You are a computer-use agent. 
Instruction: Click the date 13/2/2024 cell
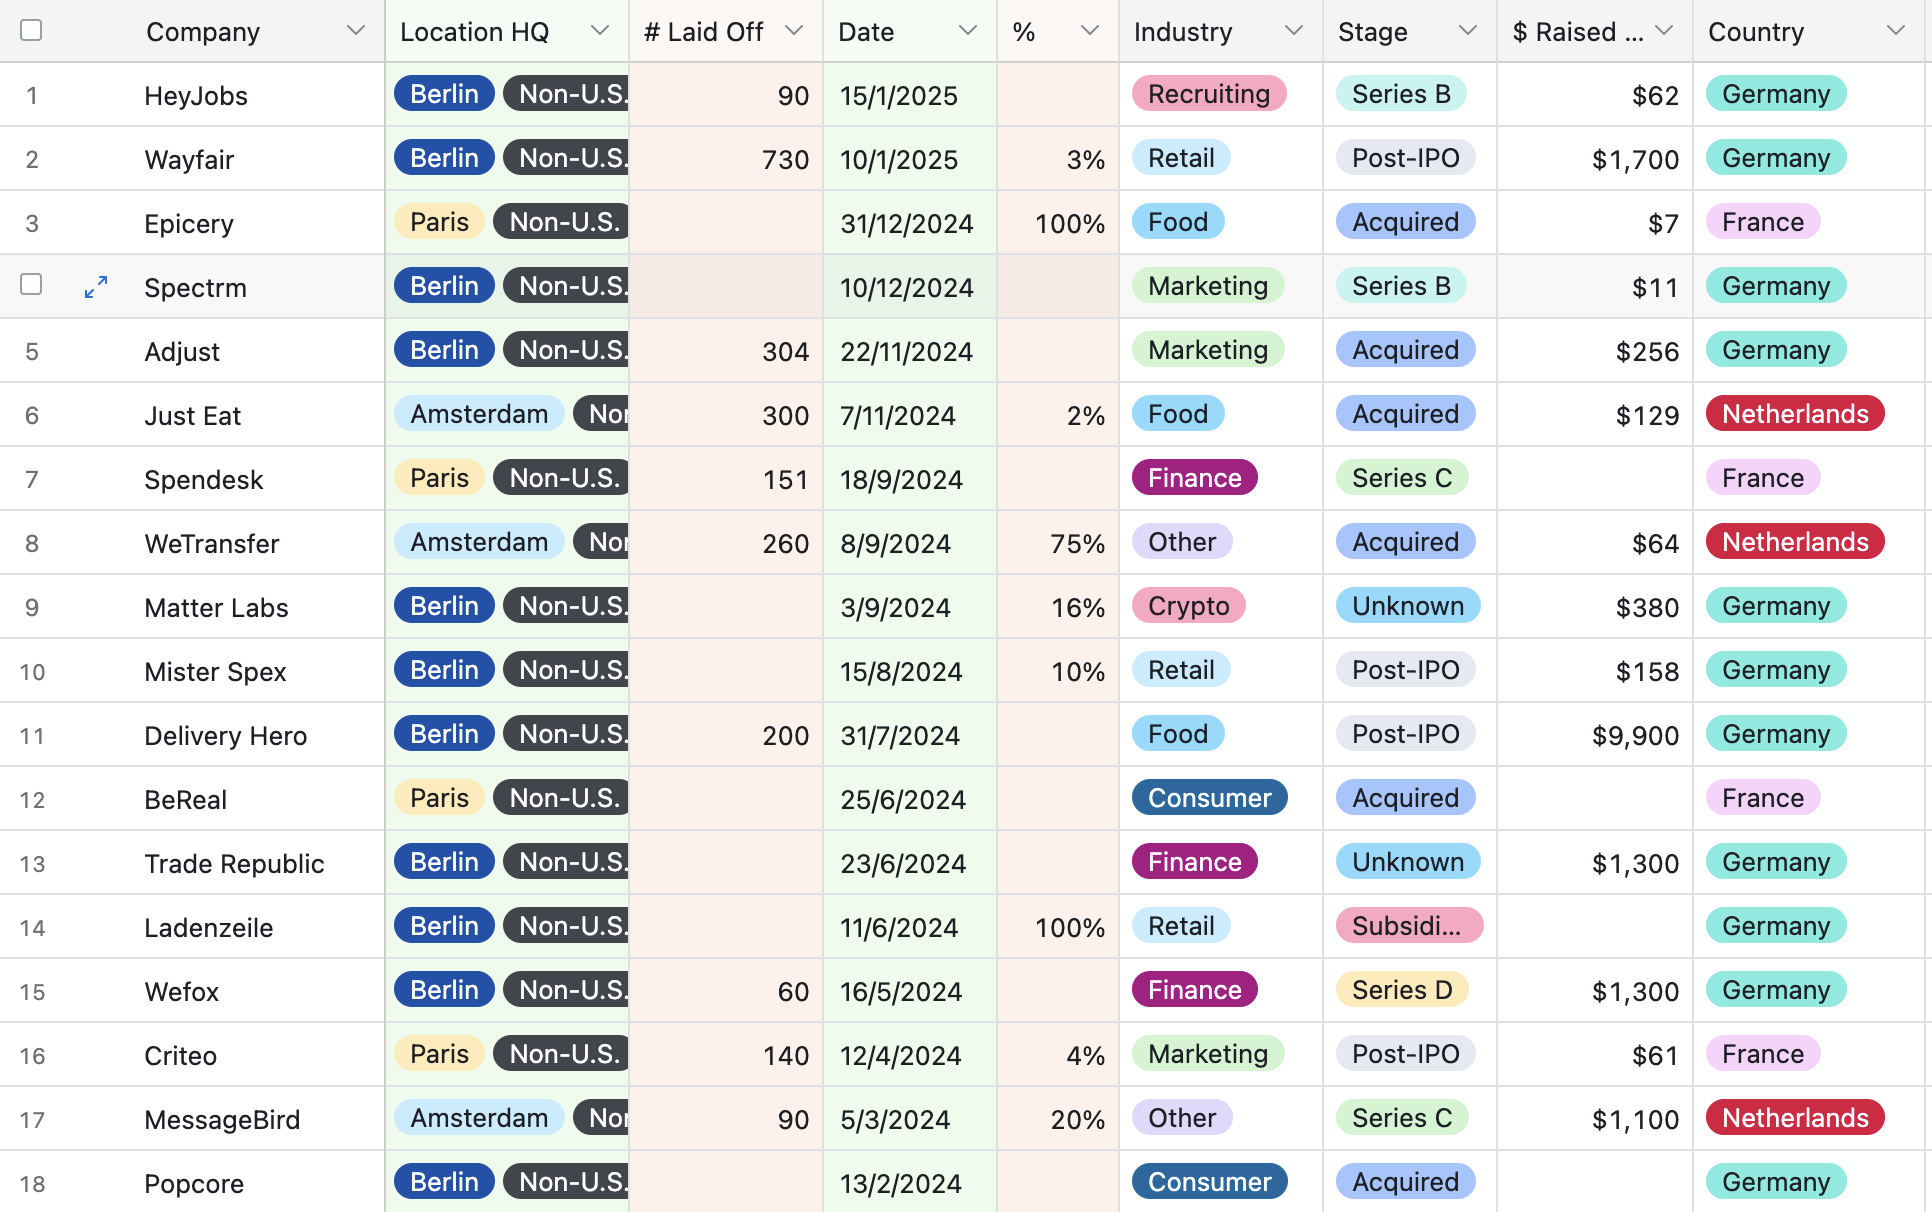click(910, 1183)
